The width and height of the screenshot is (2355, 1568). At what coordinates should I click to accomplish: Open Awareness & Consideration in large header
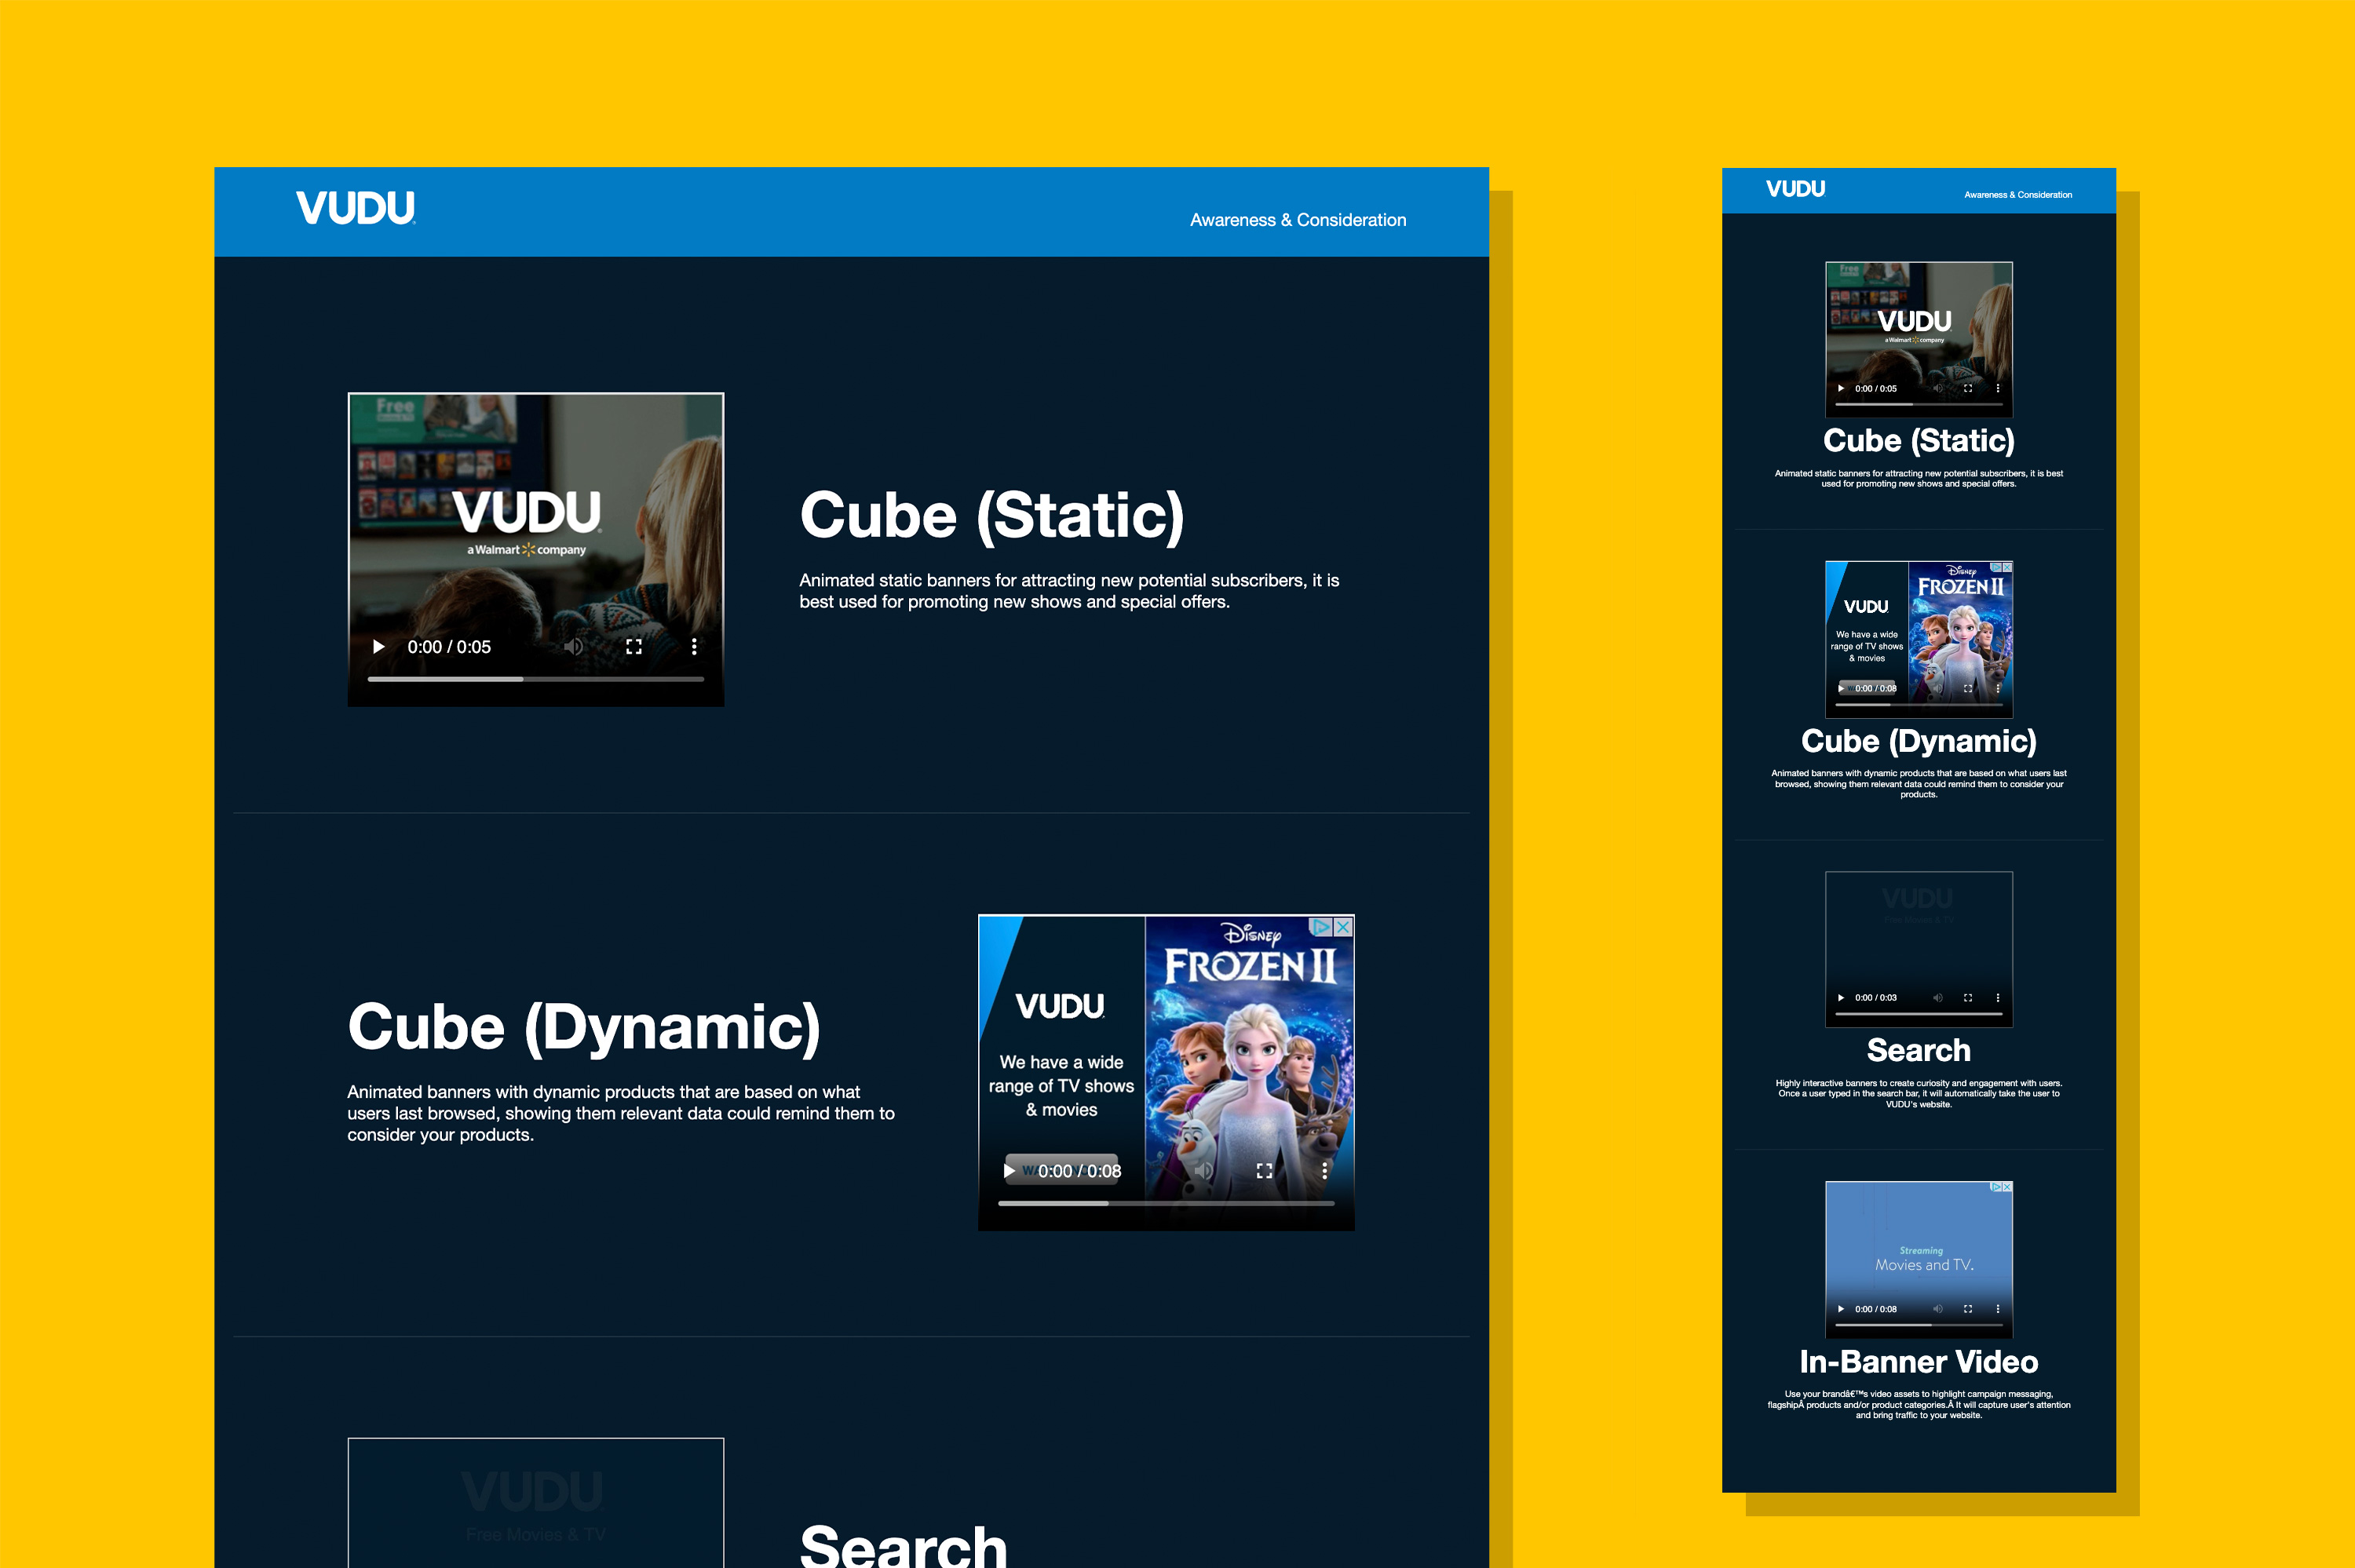tap(1297, 220)
